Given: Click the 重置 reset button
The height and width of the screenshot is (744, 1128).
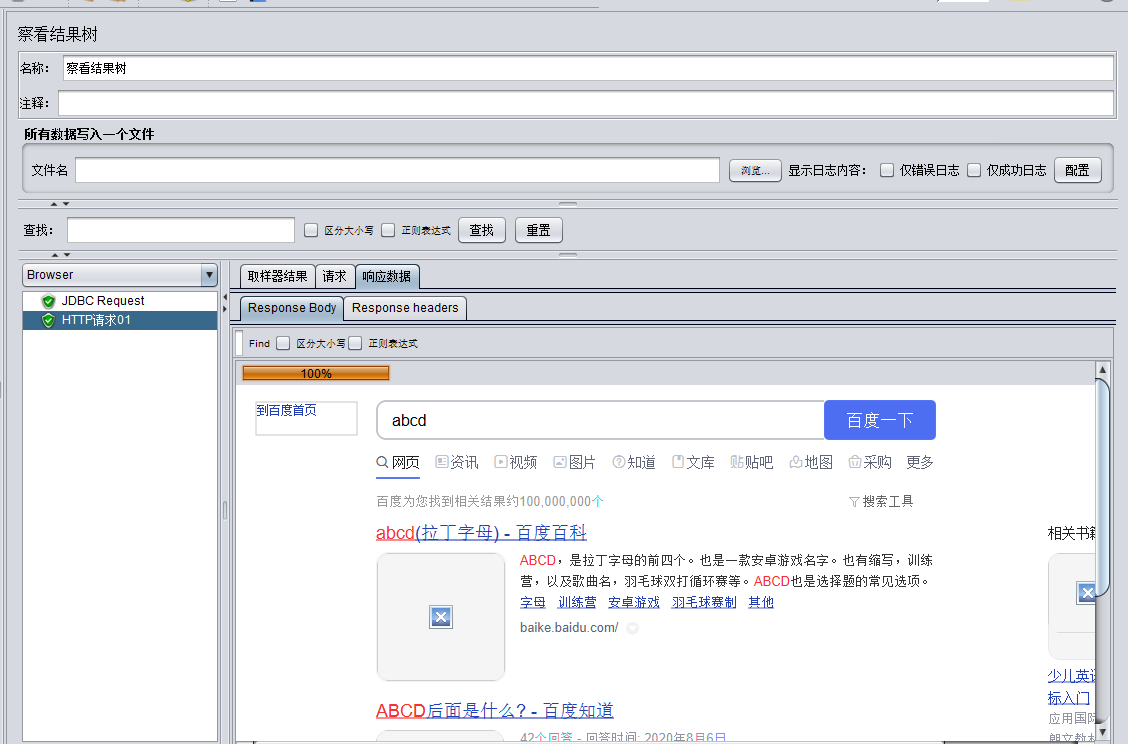Looking at the screenshot, I should pyautogui.click(x=538, y=230).
